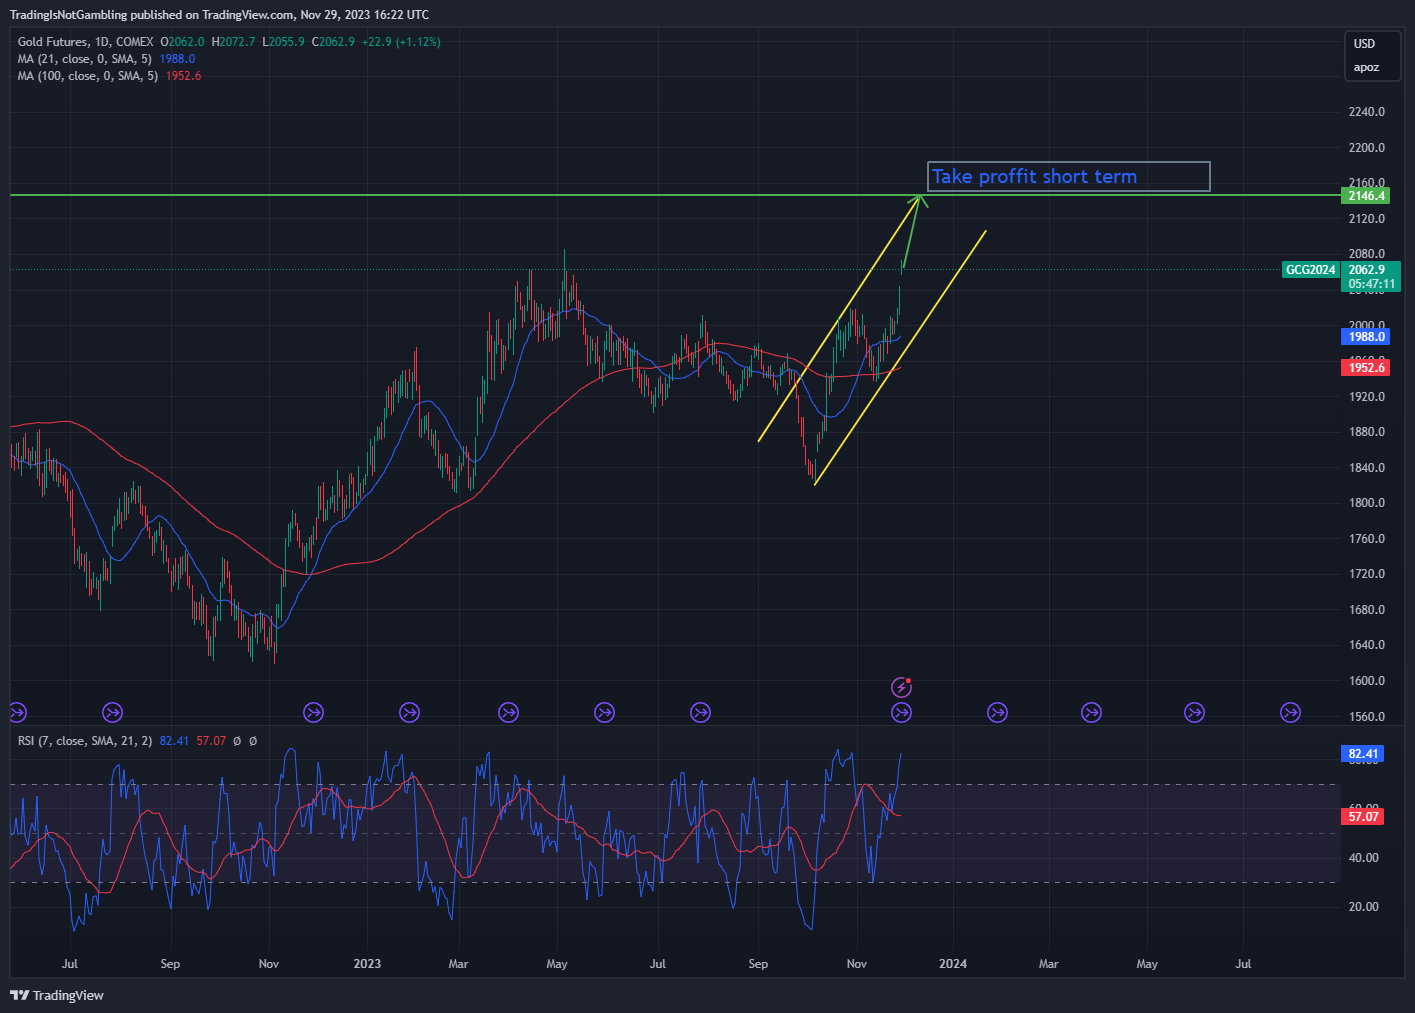Viewport: 1415px width, 1013px height.
Task: Click the MA (100, close, 0, SMA, 5) indicator legend
Action: click(x=88, y=76)
